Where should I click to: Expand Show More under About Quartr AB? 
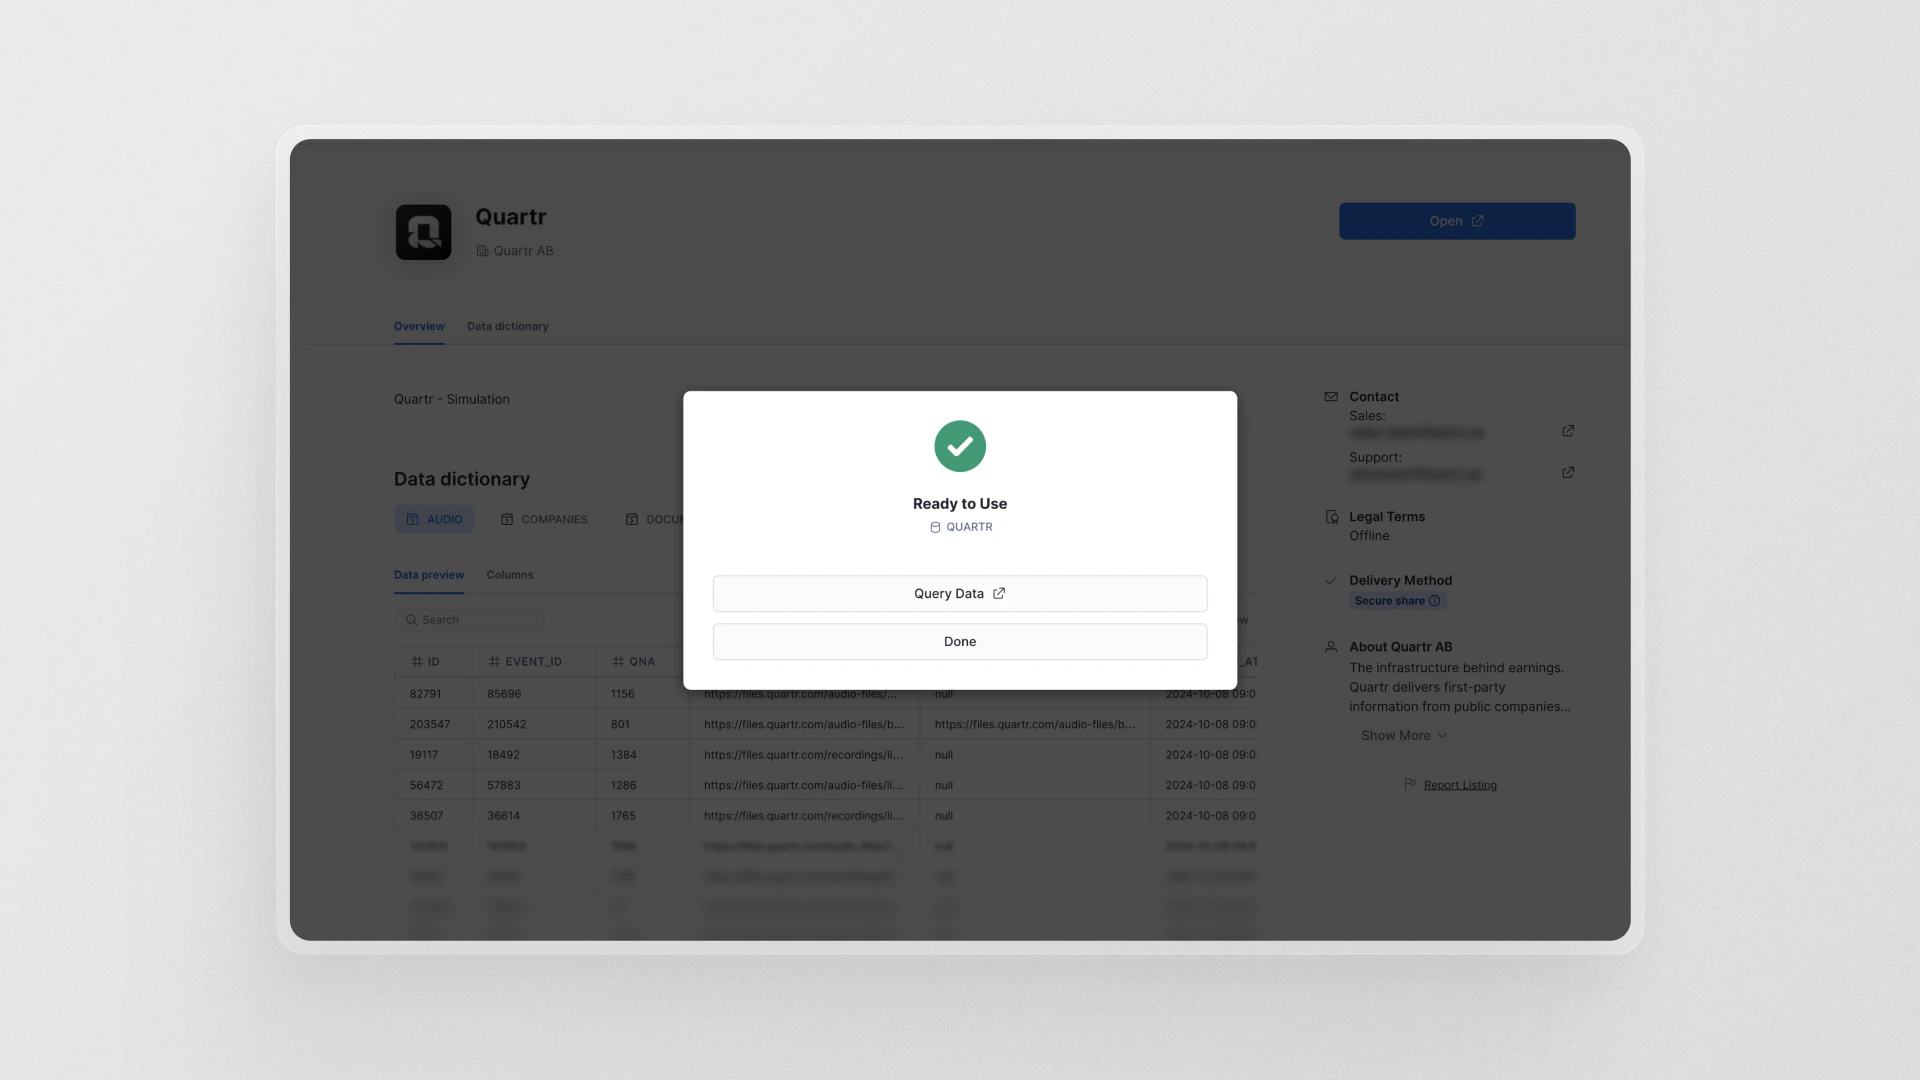pyautogui.click(x=1395, y=735)
